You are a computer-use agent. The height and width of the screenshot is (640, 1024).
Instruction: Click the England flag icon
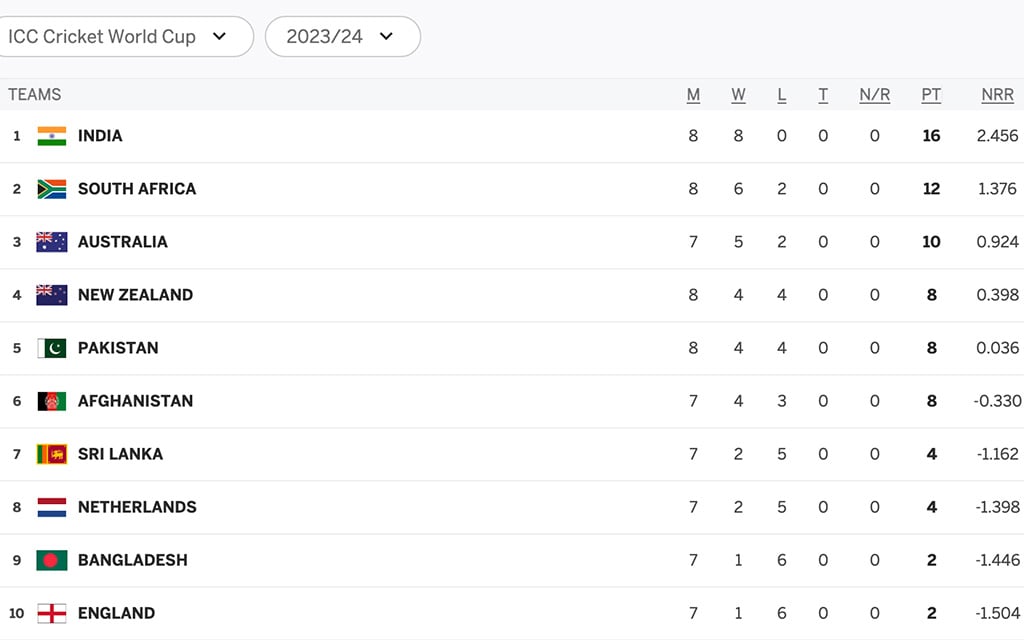52,613
